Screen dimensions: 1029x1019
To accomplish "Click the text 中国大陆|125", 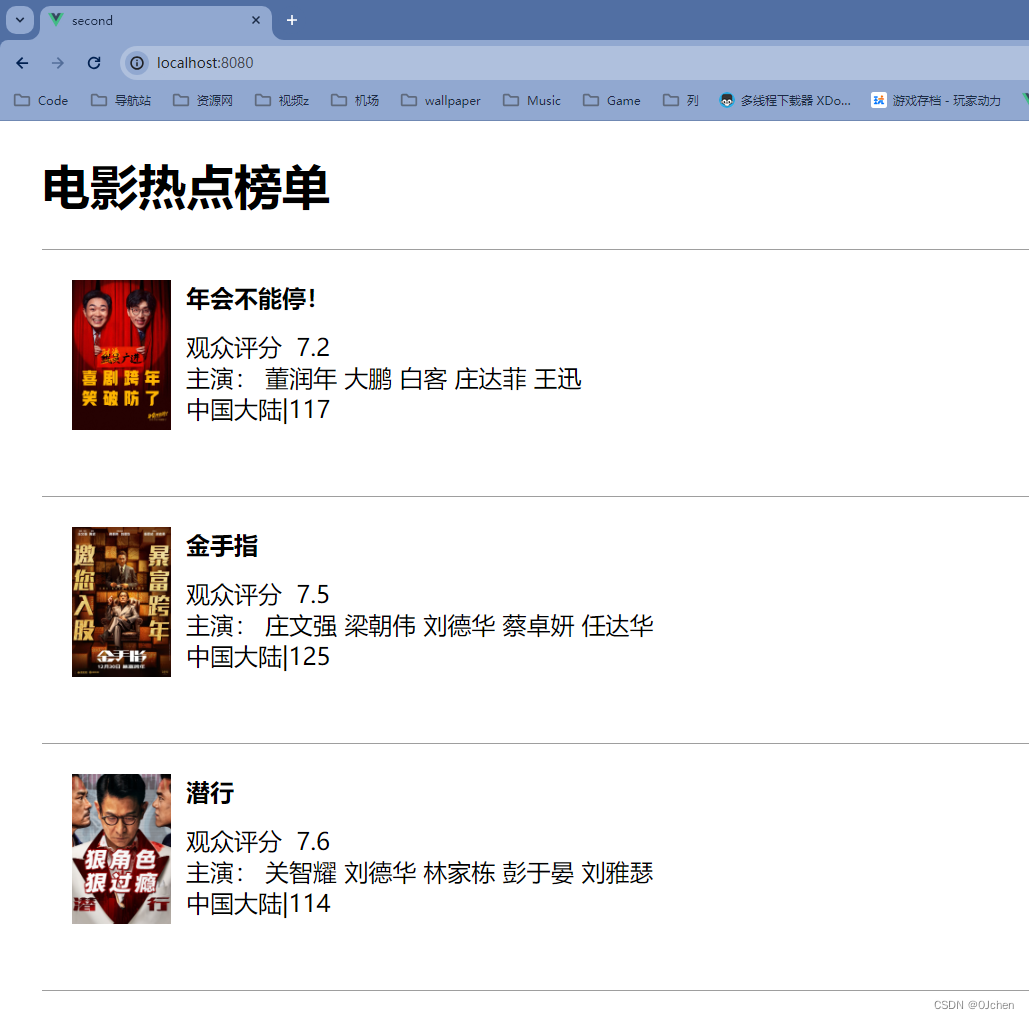I will (258, 657).
